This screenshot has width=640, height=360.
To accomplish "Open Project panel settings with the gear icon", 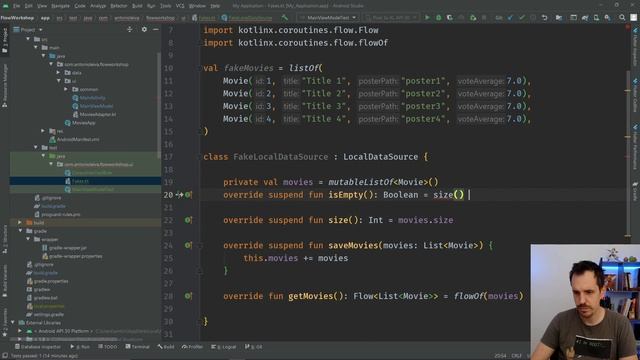I will coord(144,29).
